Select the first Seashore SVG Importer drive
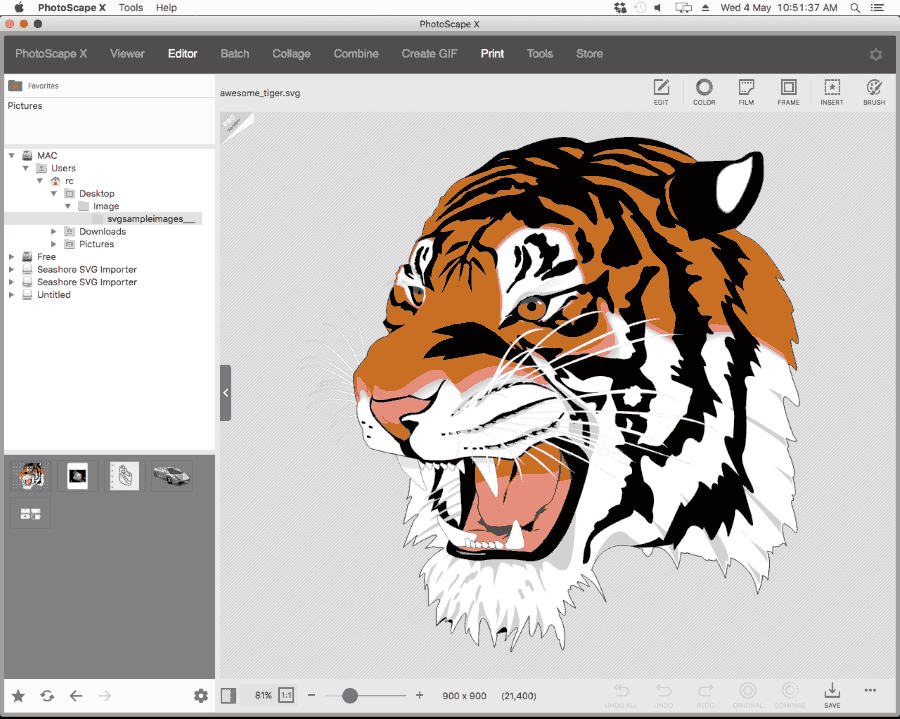The width and height of the screenshot is (900, 719). pos(87,269)
